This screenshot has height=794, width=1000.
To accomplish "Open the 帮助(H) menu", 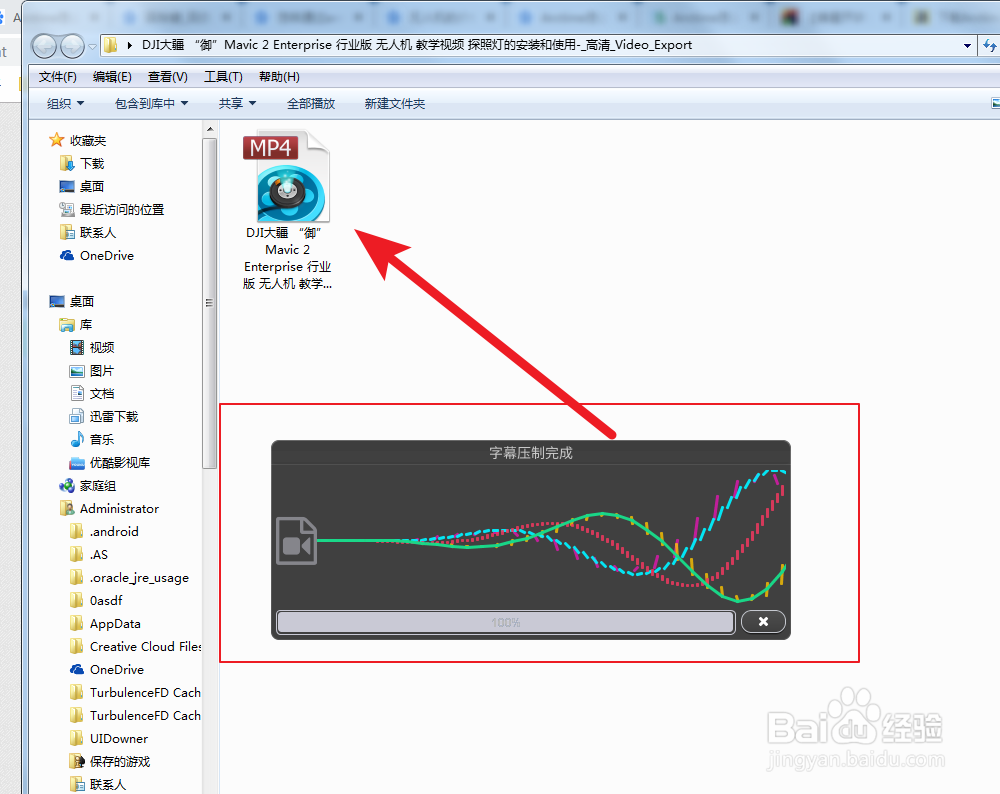I will (279, 77).
